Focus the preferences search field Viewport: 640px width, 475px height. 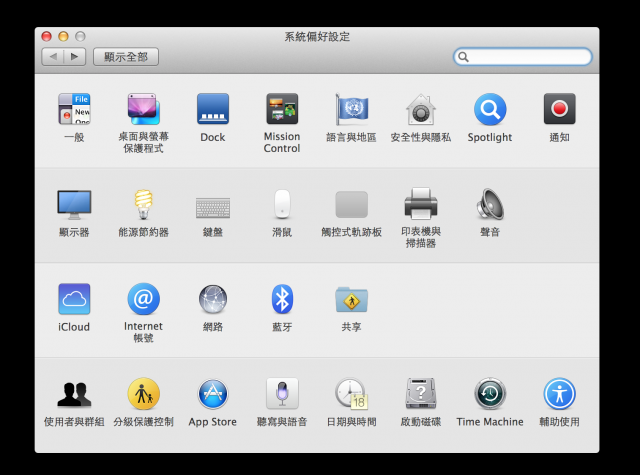click(x=522, y=57)
